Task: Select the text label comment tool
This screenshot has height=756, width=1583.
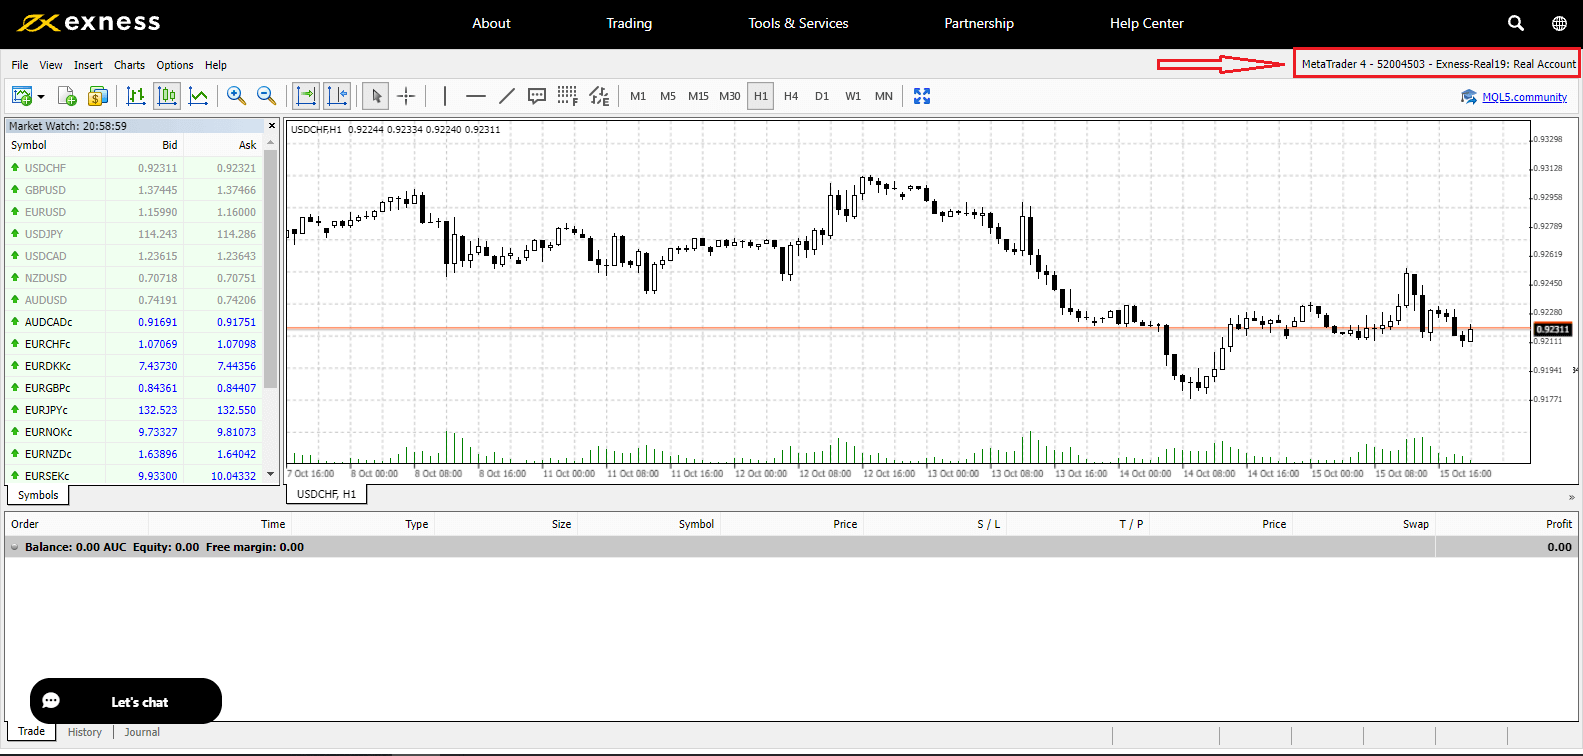Action: (x=537, y=96)
